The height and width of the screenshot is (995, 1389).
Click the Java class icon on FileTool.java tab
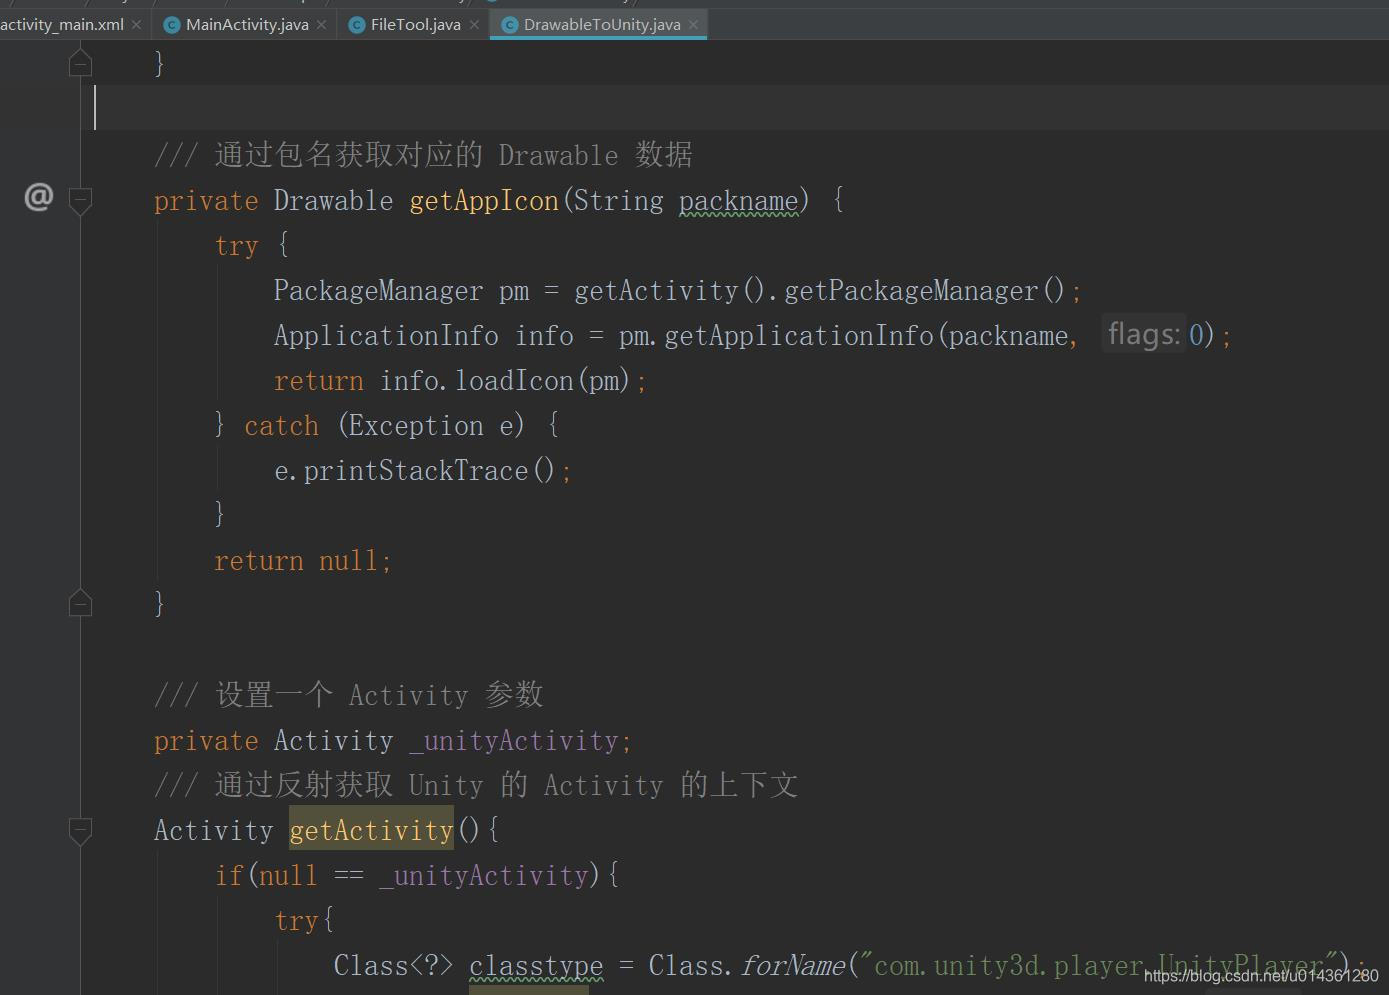coord(357,24)
